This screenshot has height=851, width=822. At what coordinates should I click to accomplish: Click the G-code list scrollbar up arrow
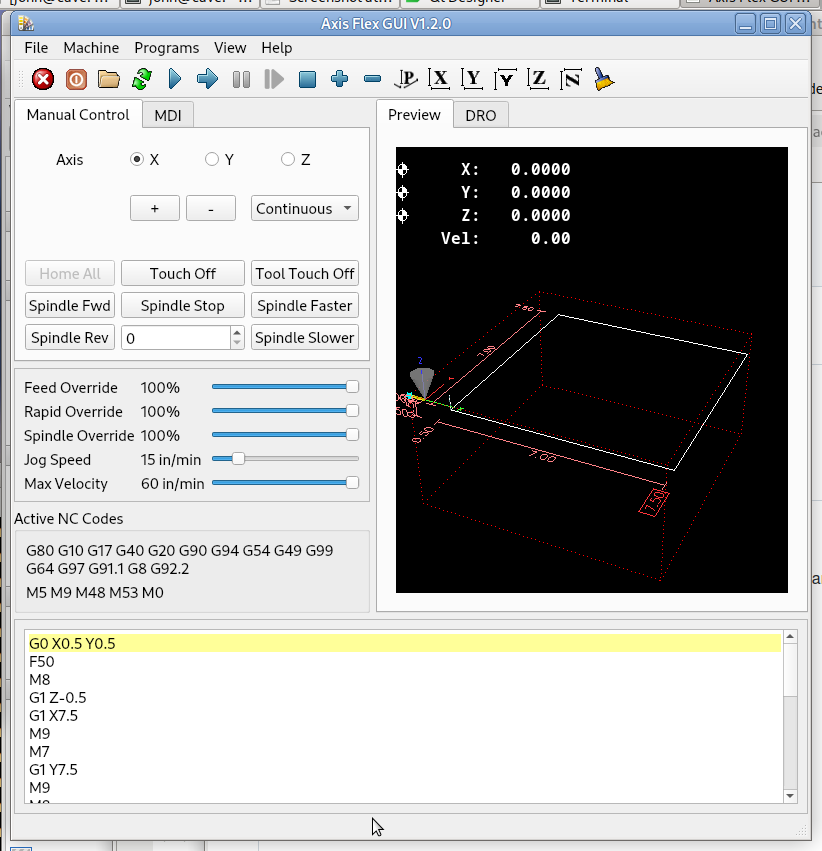[x=790, y=637]
